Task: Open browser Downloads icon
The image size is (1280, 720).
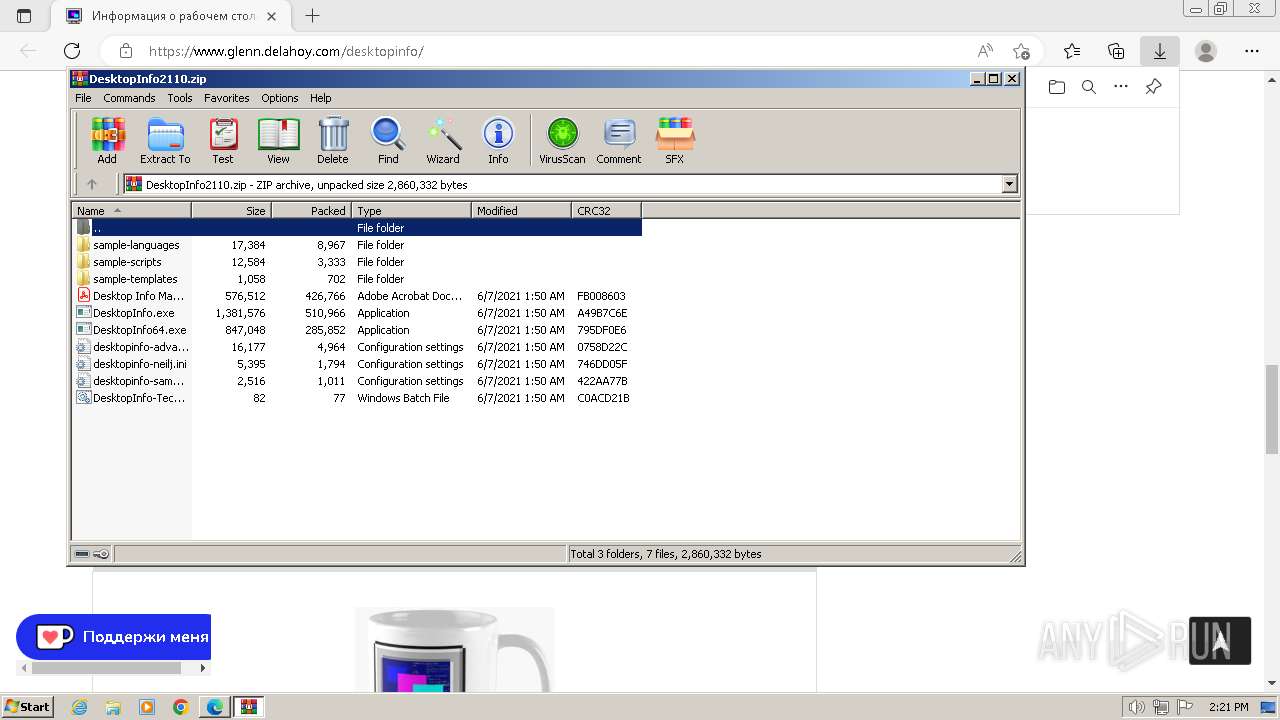Action: point(1159,51)
